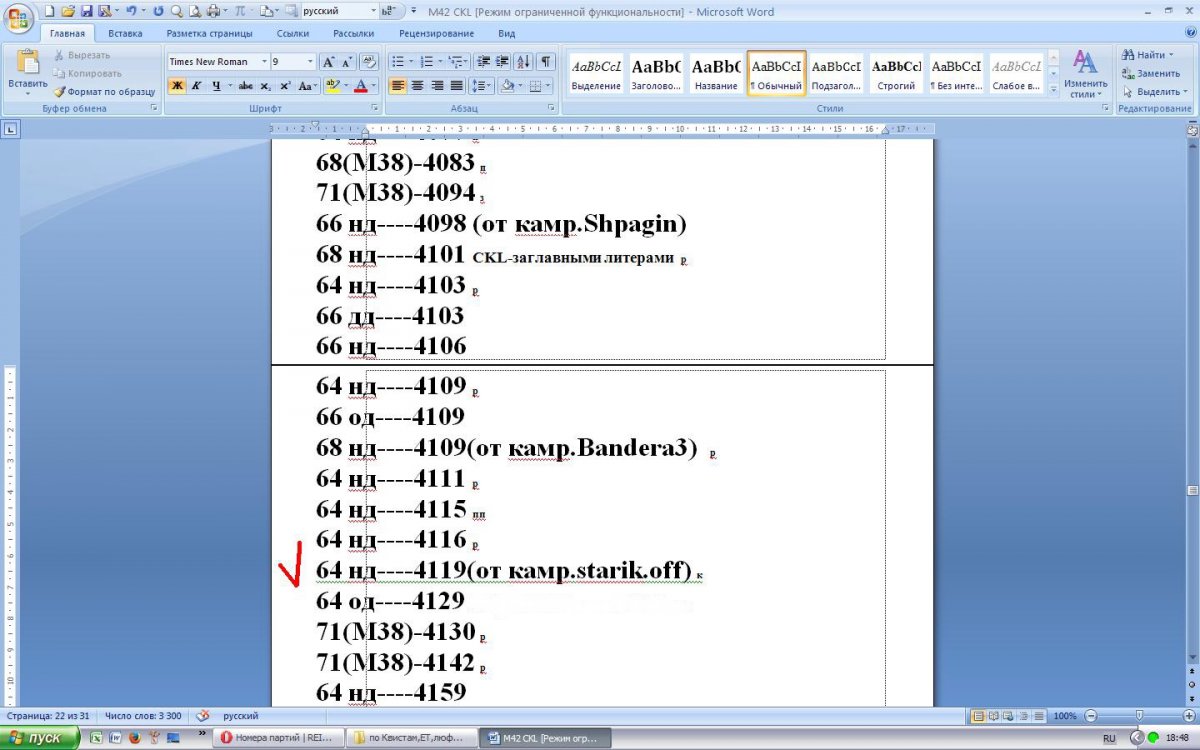Switch to the Вставка tab
Screen dimensions: 1200x750
tap(125, 33)
